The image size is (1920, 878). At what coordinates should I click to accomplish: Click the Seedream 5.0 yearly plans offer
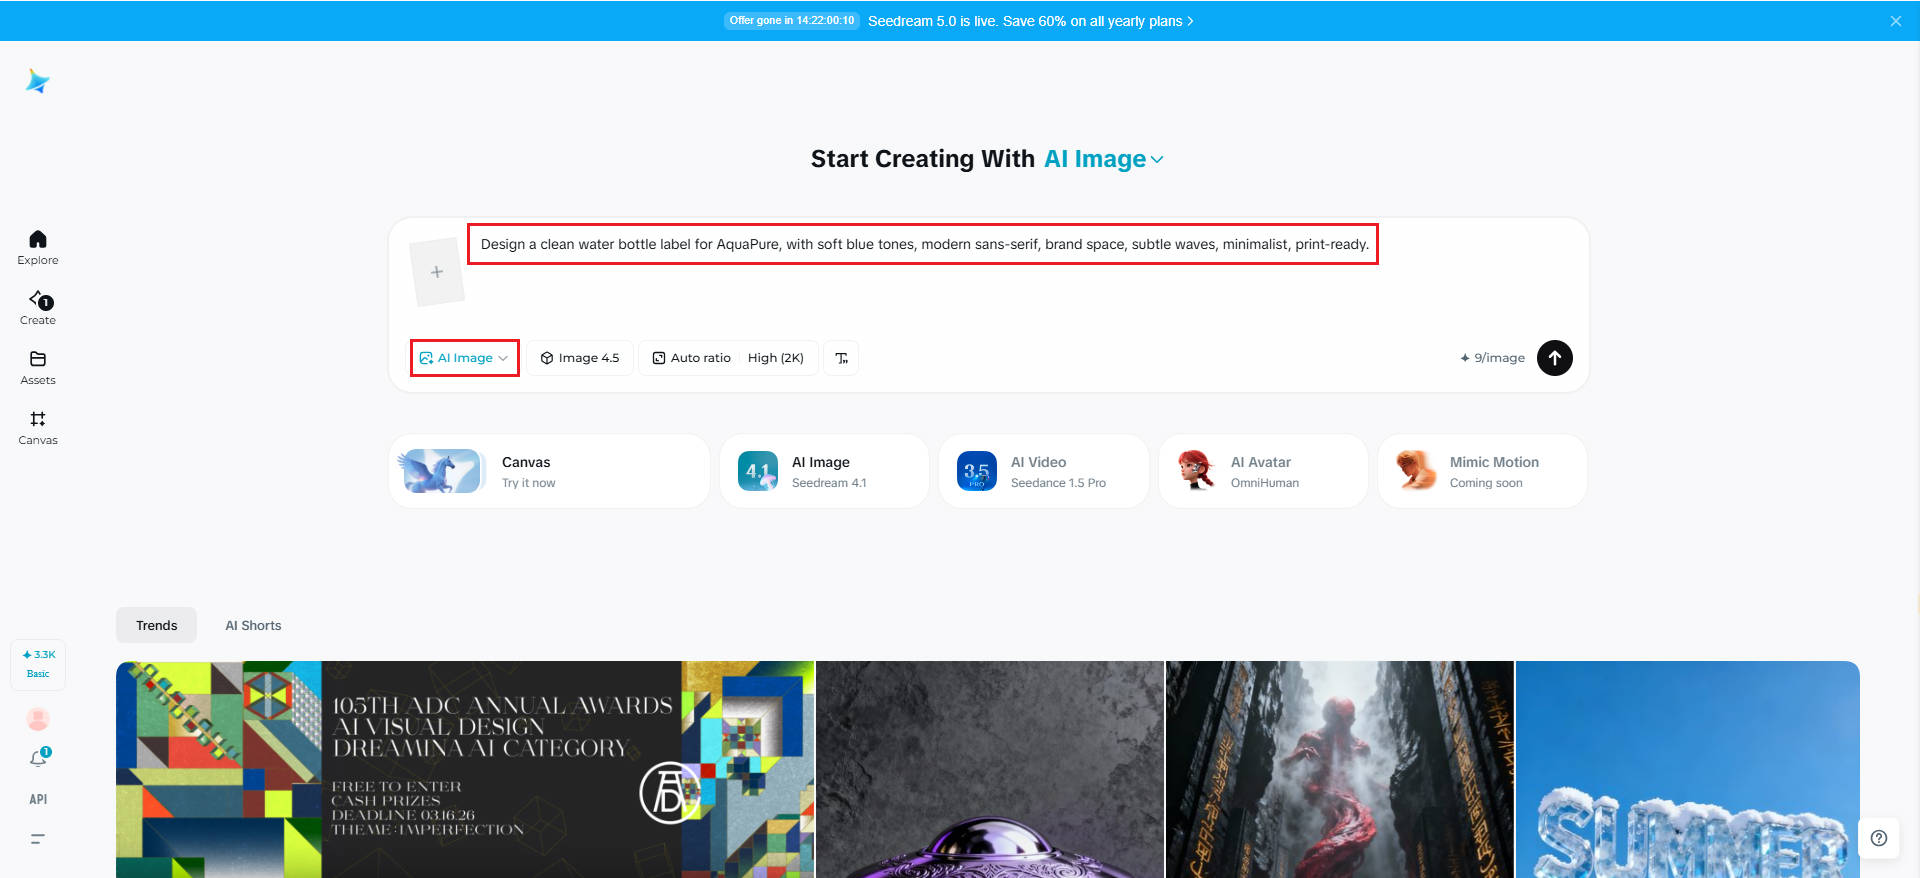click(1031, 21)
